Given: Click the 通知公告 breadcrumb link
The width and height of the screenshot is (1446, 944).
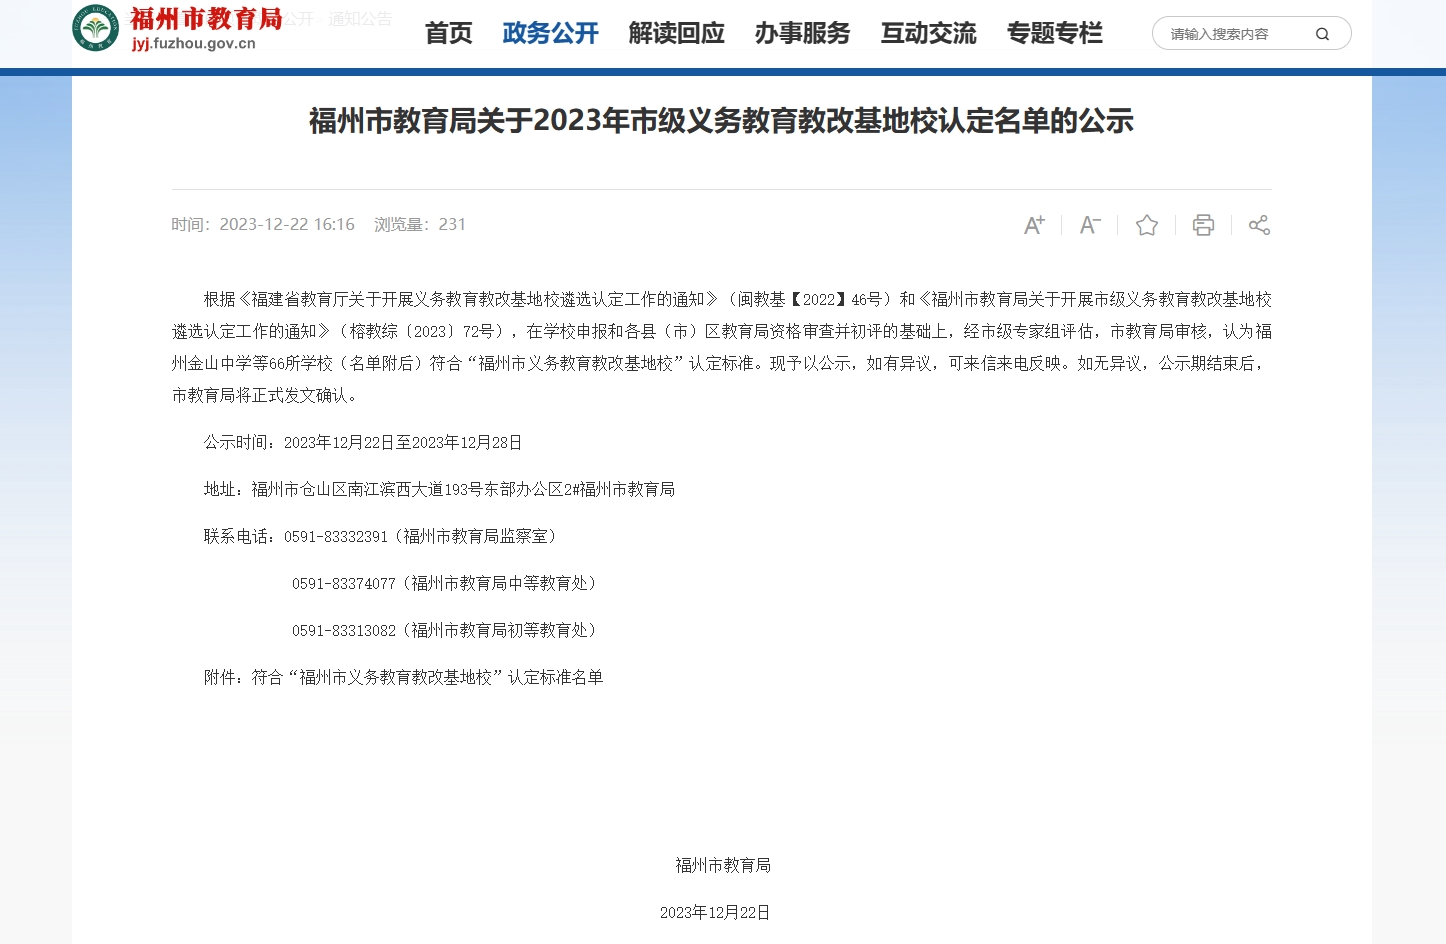Looking at the screenshot, I should 362,18.
